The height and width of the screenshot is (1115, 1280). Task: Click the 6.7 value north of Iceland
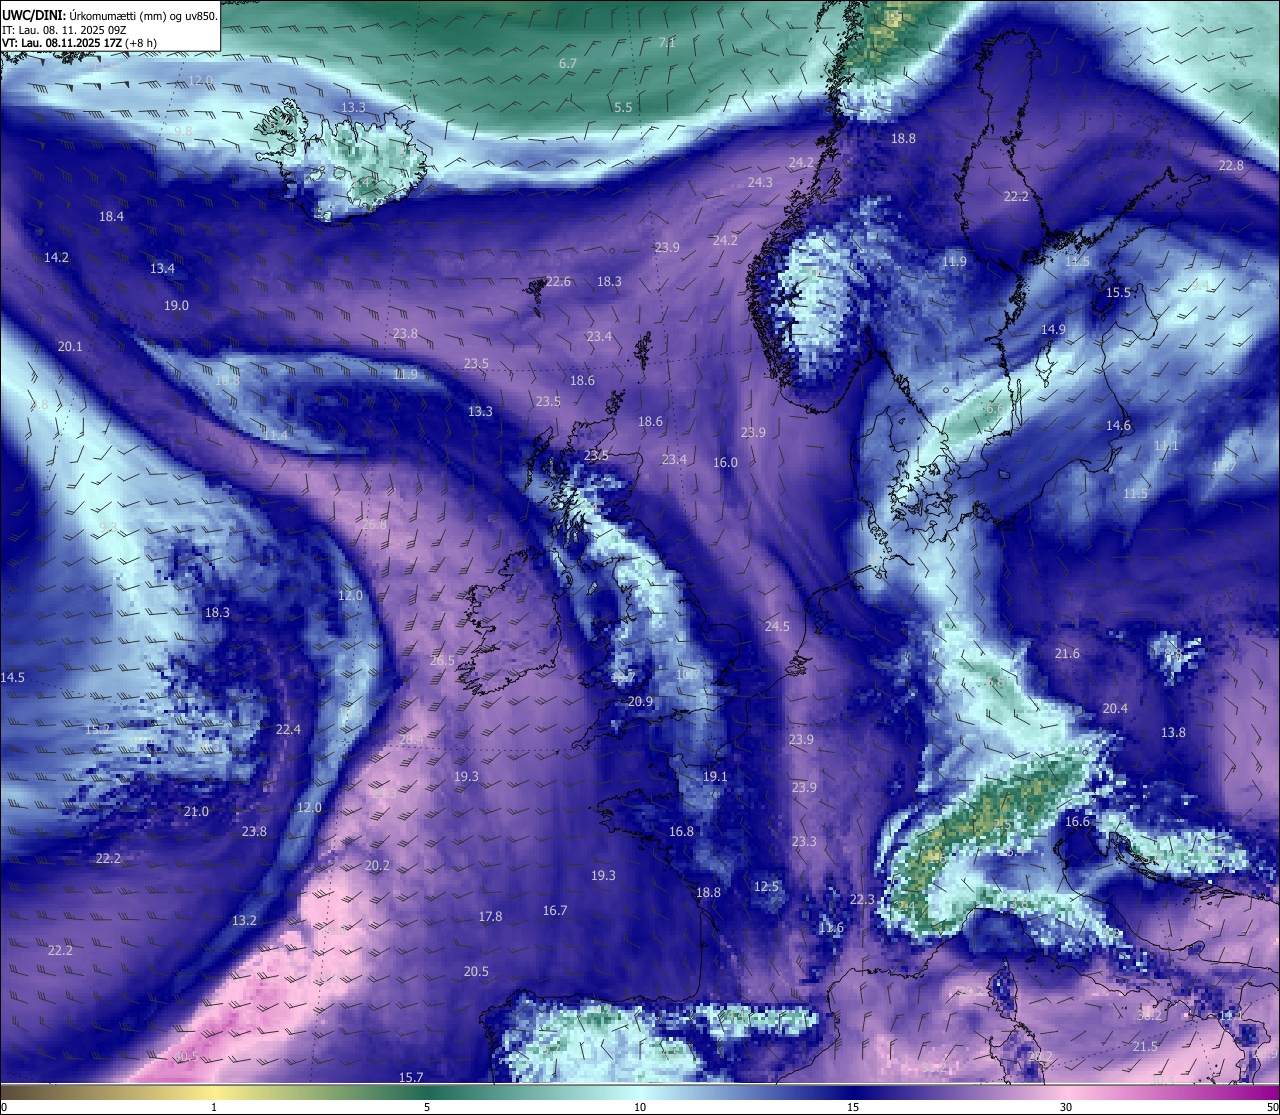(x=567, y=63)
